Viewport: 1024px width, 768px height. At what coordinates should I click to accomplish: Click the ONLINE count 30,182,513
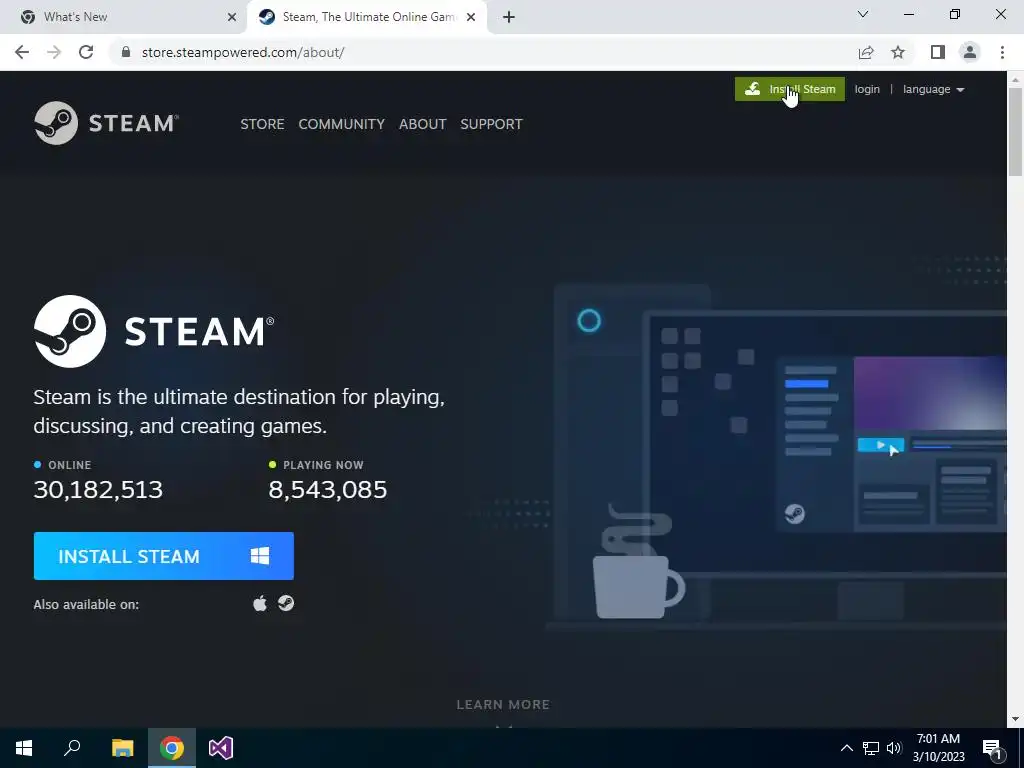click(x=98, y=489)
